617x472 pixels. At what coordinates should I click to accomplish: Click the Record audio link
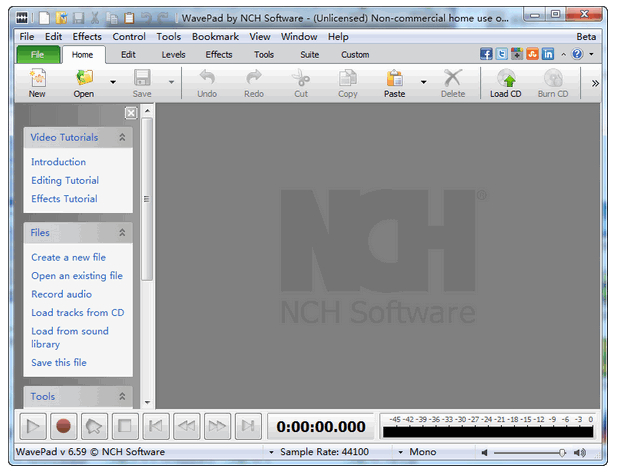point(61,294)
